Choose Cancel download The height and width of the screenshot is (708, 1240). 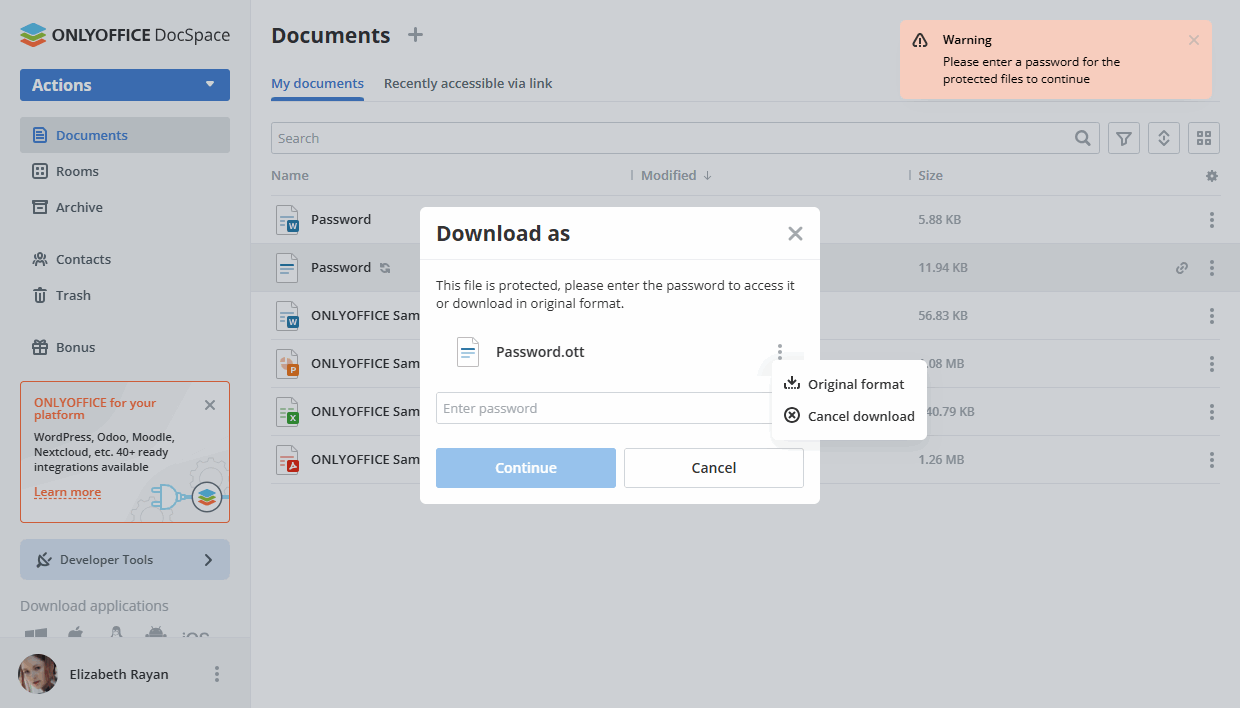850,416
